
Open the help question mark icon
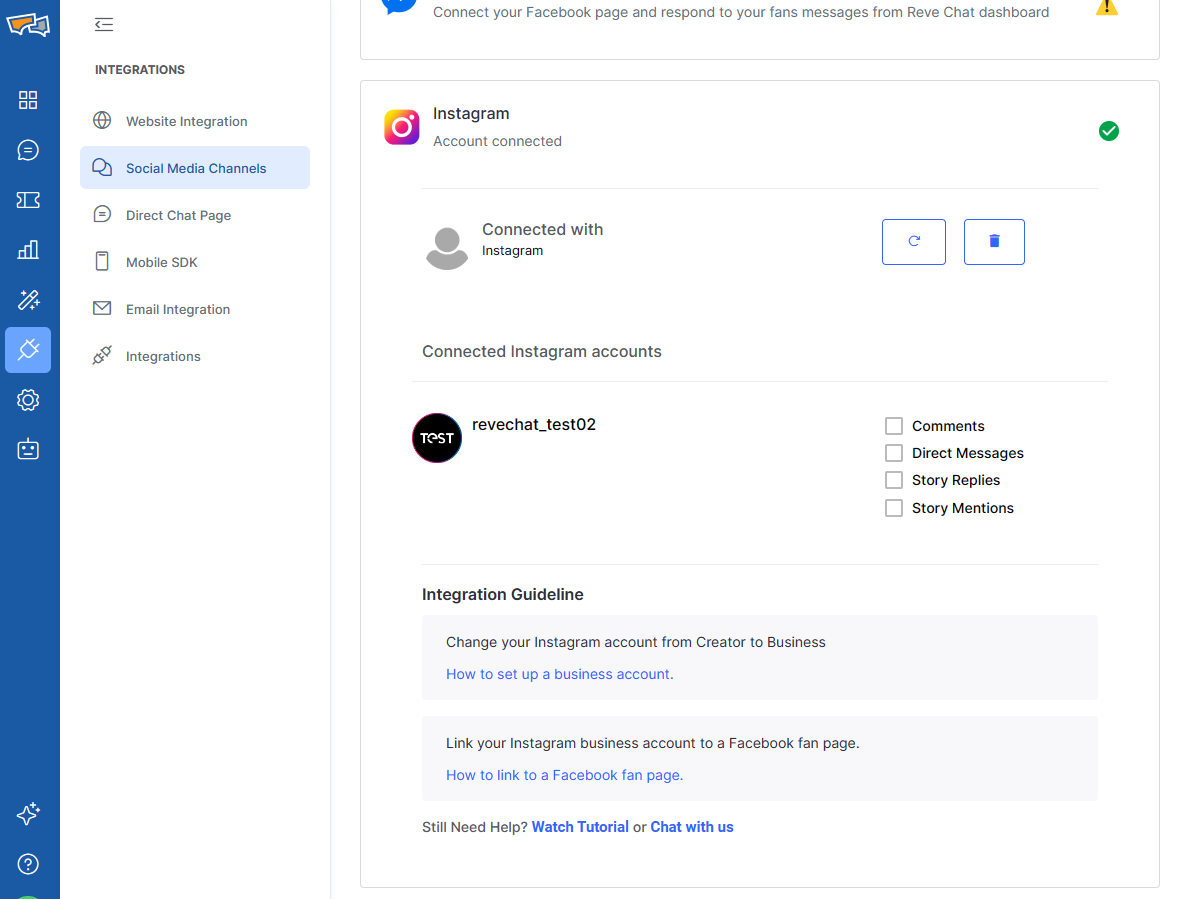(x=28, y=864)
